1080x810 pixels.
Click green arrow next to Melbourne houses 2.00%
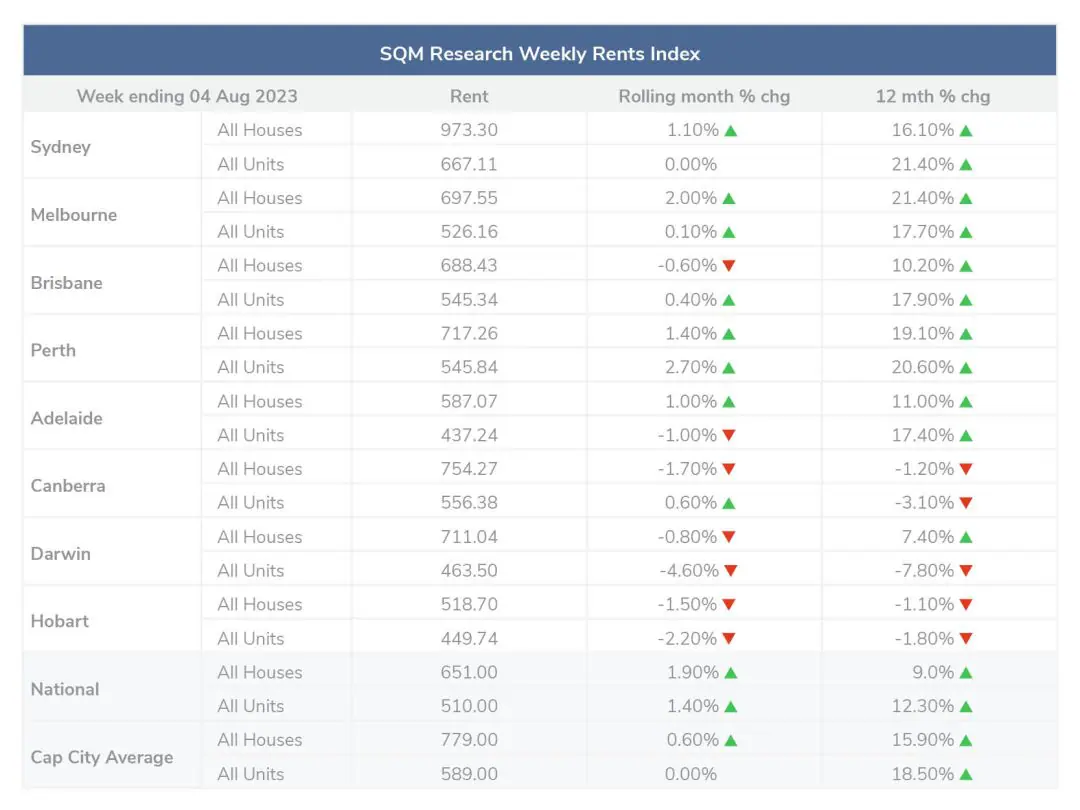pyautogui.click(x=729, y=198)
